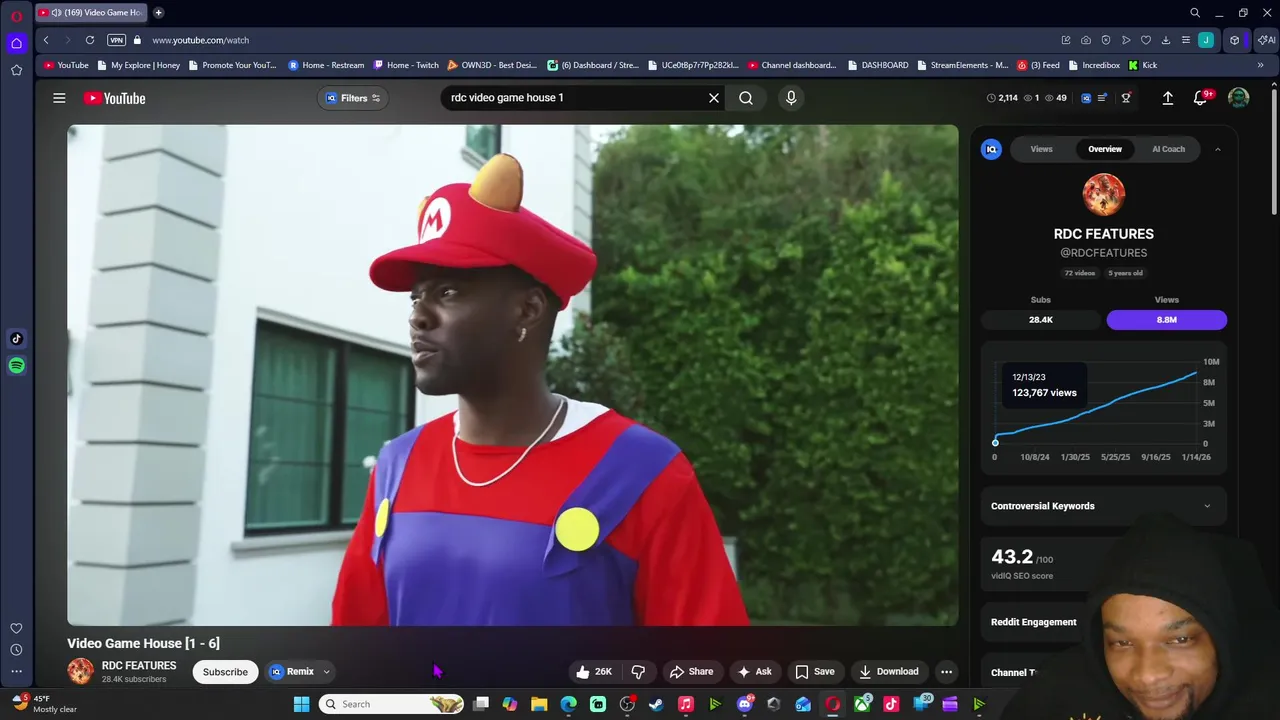
Task: Open the Spotify sidebar icon in Opera
Action: [x=16, y=366]
